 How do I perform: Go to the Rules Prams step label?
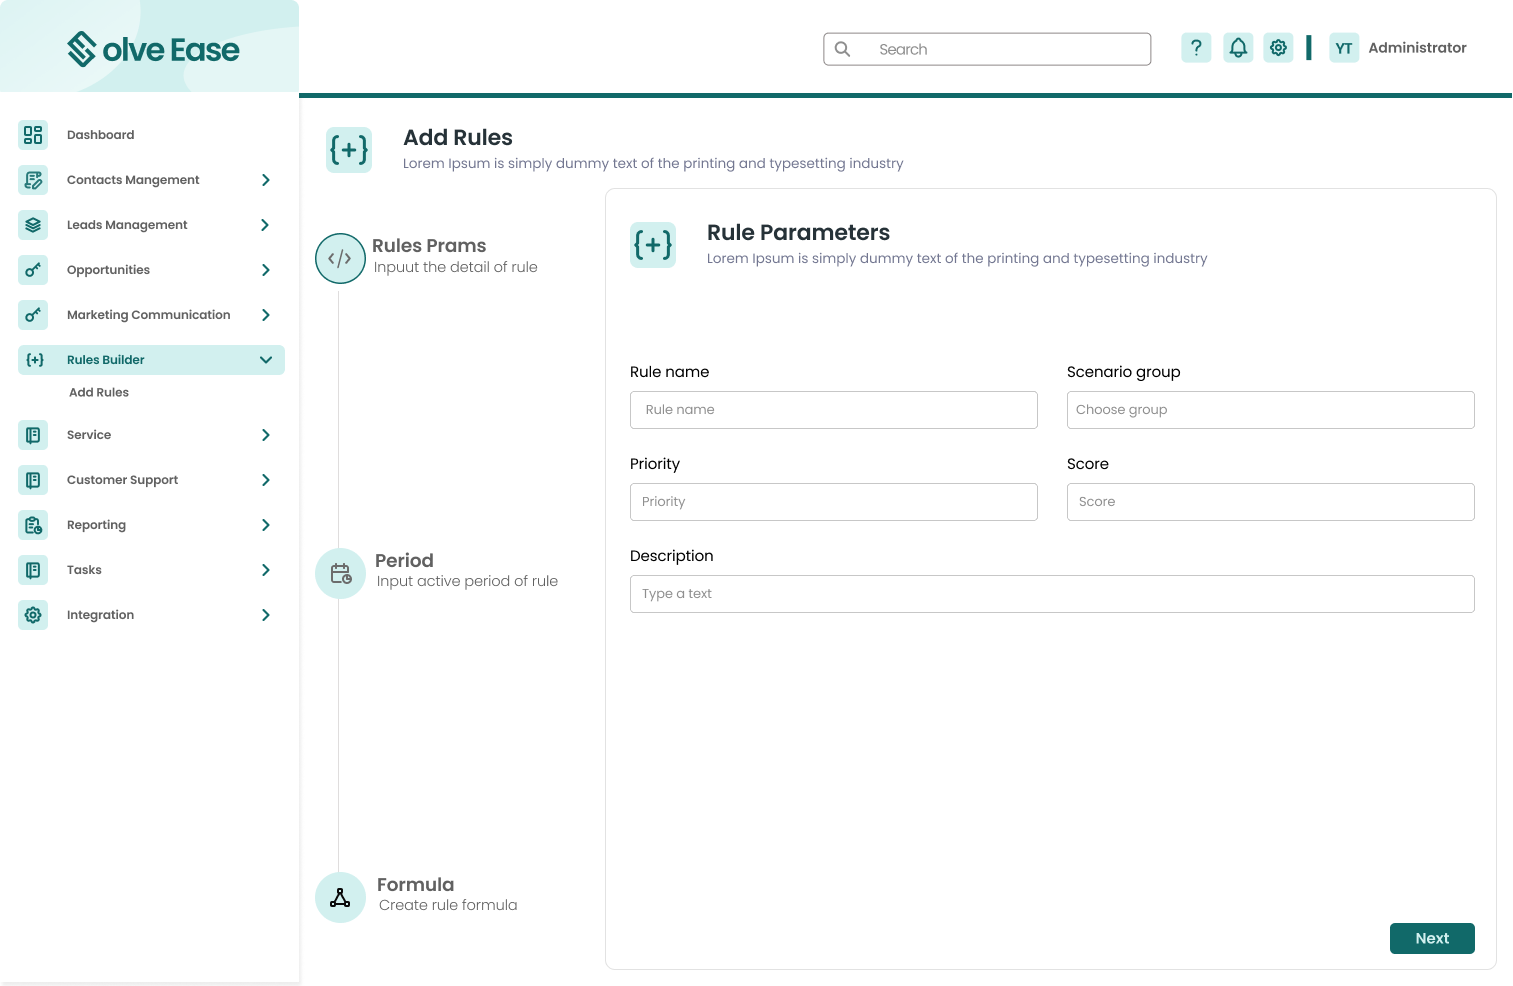[x=429, y=246]
